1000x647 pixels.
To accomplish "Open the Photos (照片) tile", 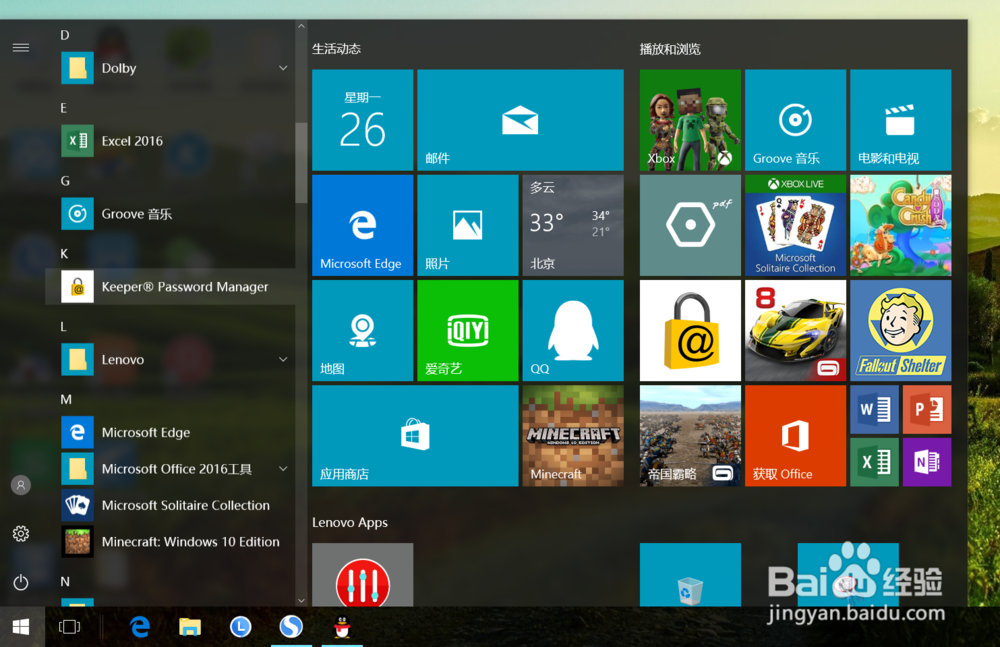I will [467, 225].
